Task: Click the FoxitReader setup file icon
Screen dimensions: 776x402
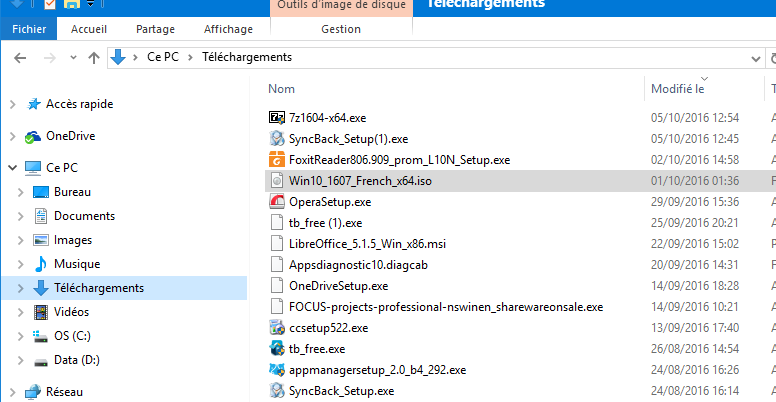Action: point(277,160)
